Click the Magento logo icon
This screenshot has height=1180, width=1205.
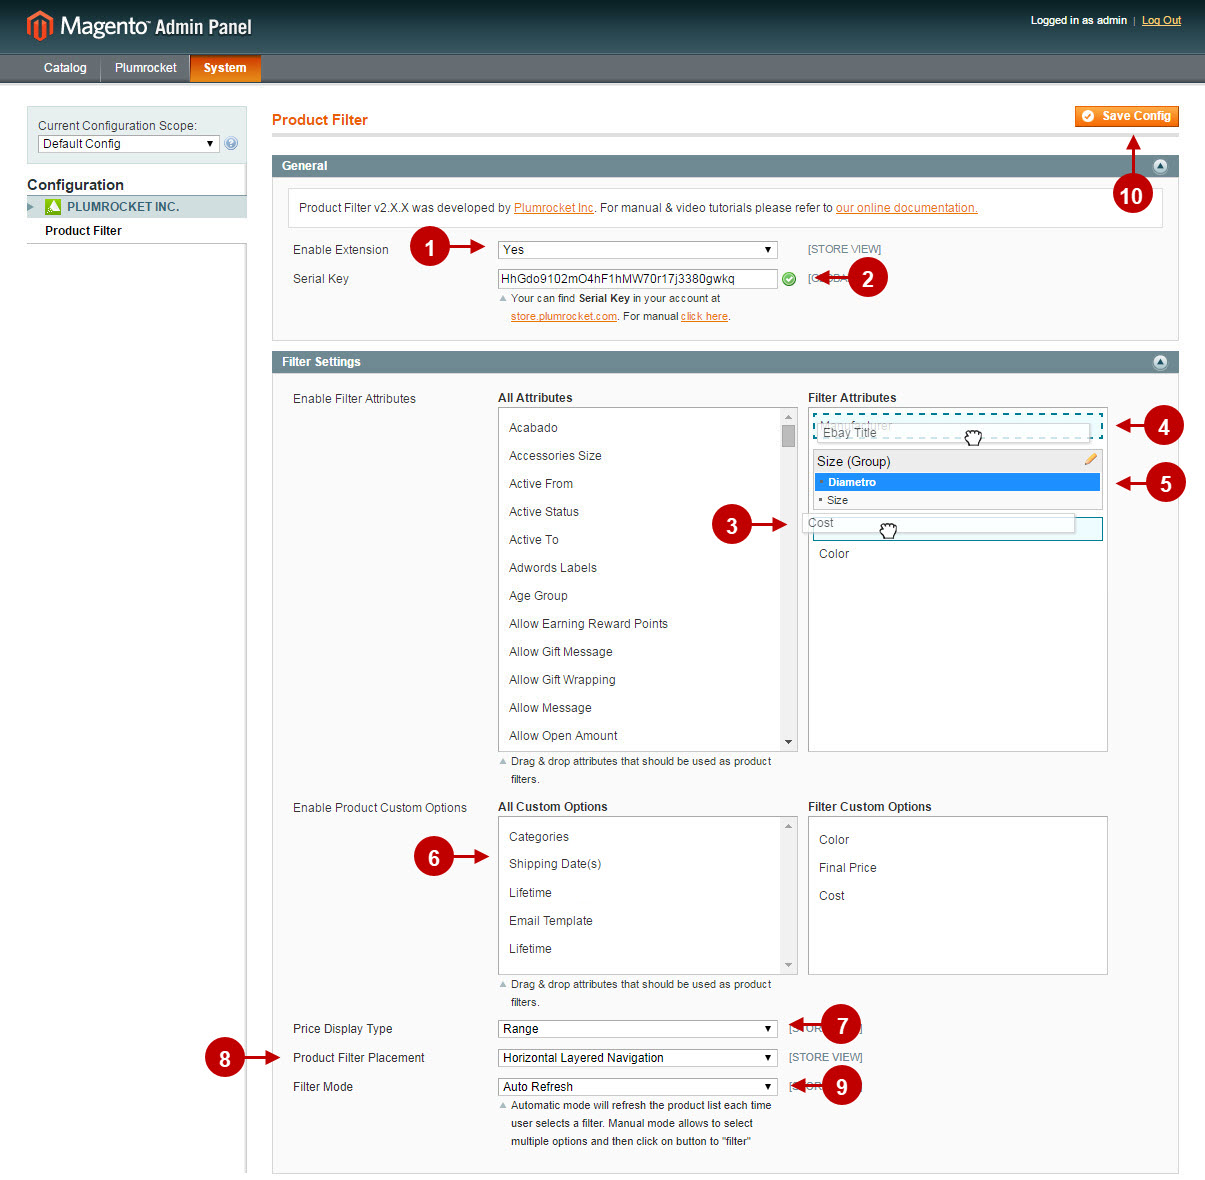pyautogui.click(x=40, y=25)
